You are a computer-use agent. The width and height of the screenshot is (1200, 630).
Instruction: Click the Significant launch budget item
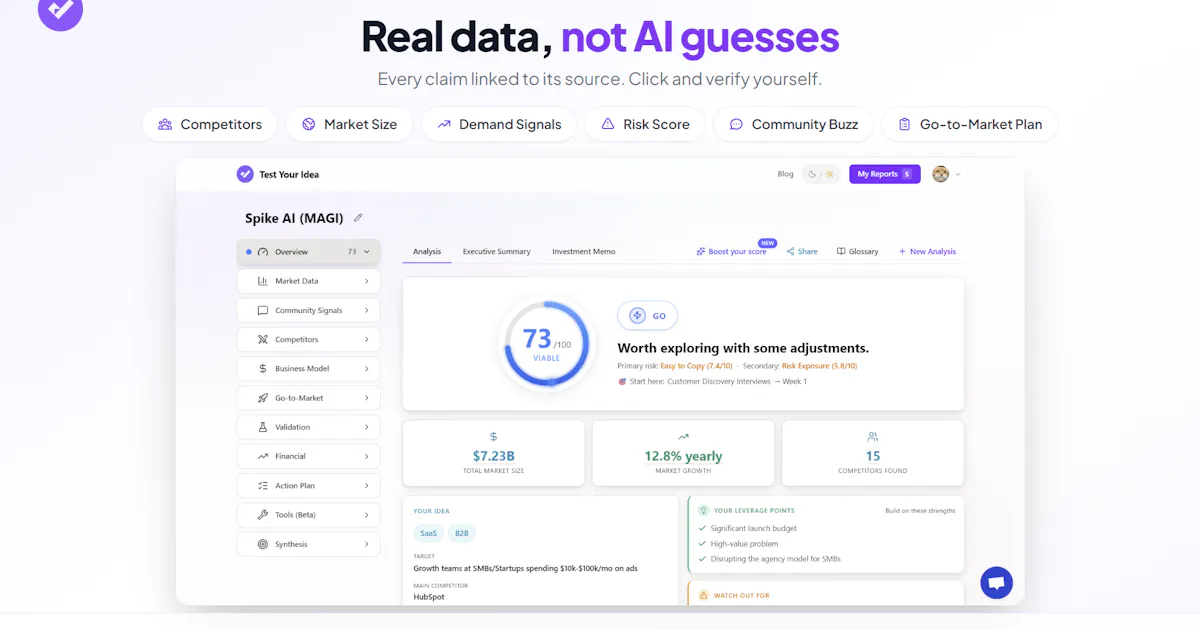(x=754, y=528)
